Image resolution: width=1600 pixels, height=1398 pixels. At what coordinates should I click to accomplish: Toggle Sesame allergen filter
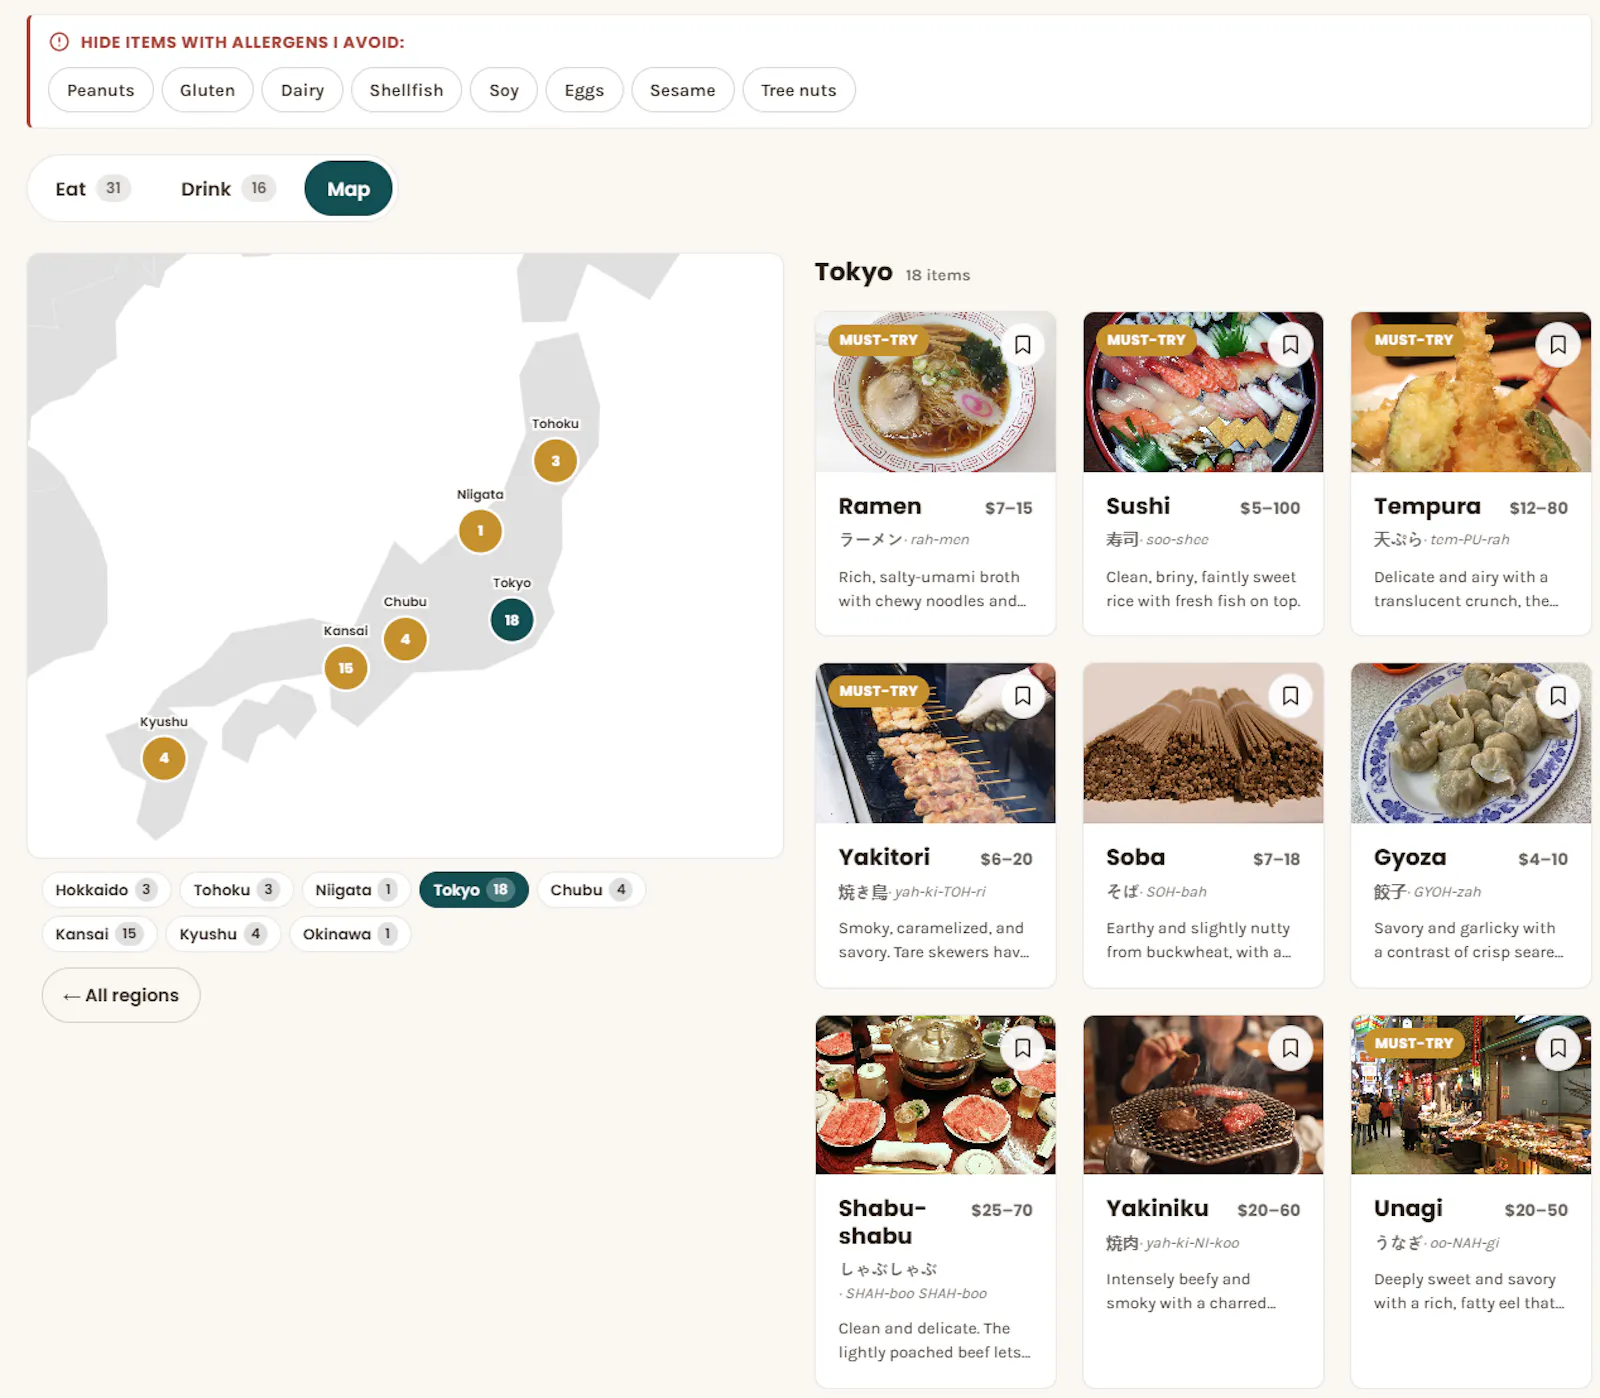[x=683, y=90]
